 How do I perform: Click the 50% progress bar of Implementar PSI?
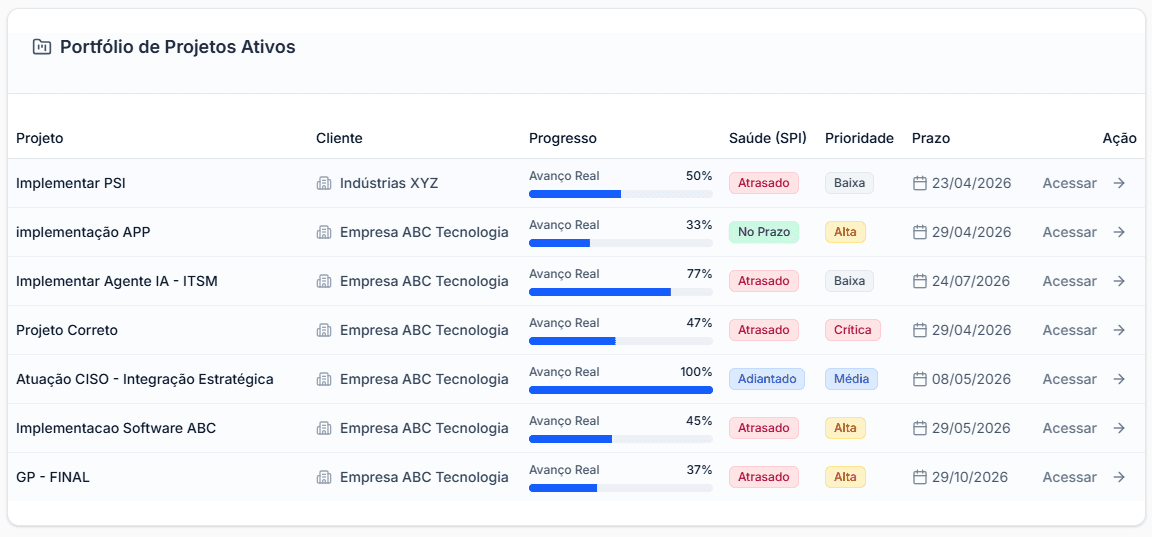point(621,194)
